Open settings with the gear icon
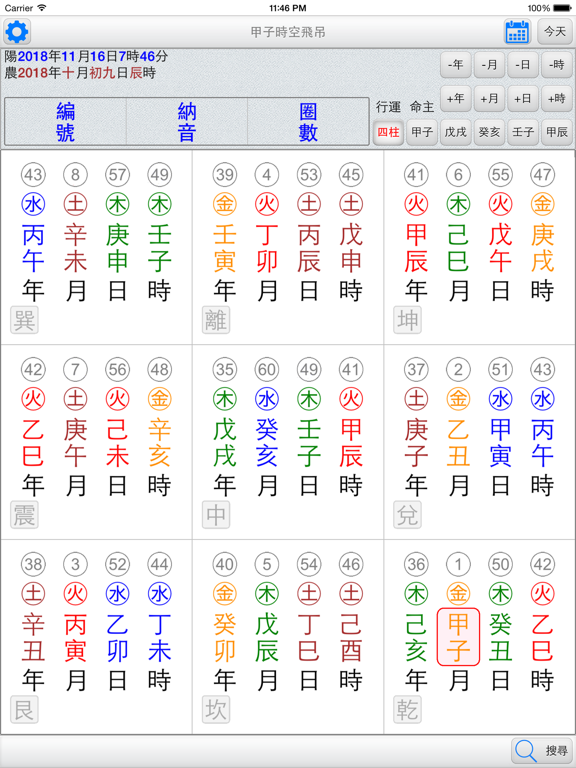This screenshot has height=768, width=576. (x=17, y=32)
